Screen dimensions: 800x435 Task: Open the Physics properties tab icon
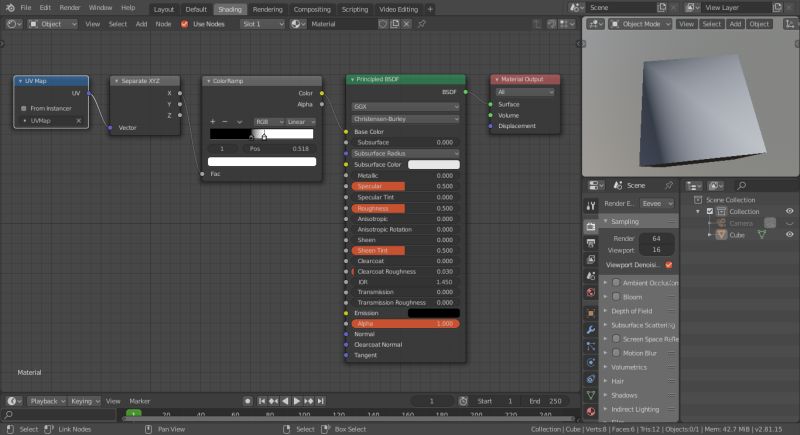pyautogui.click(x=591, y=362)
